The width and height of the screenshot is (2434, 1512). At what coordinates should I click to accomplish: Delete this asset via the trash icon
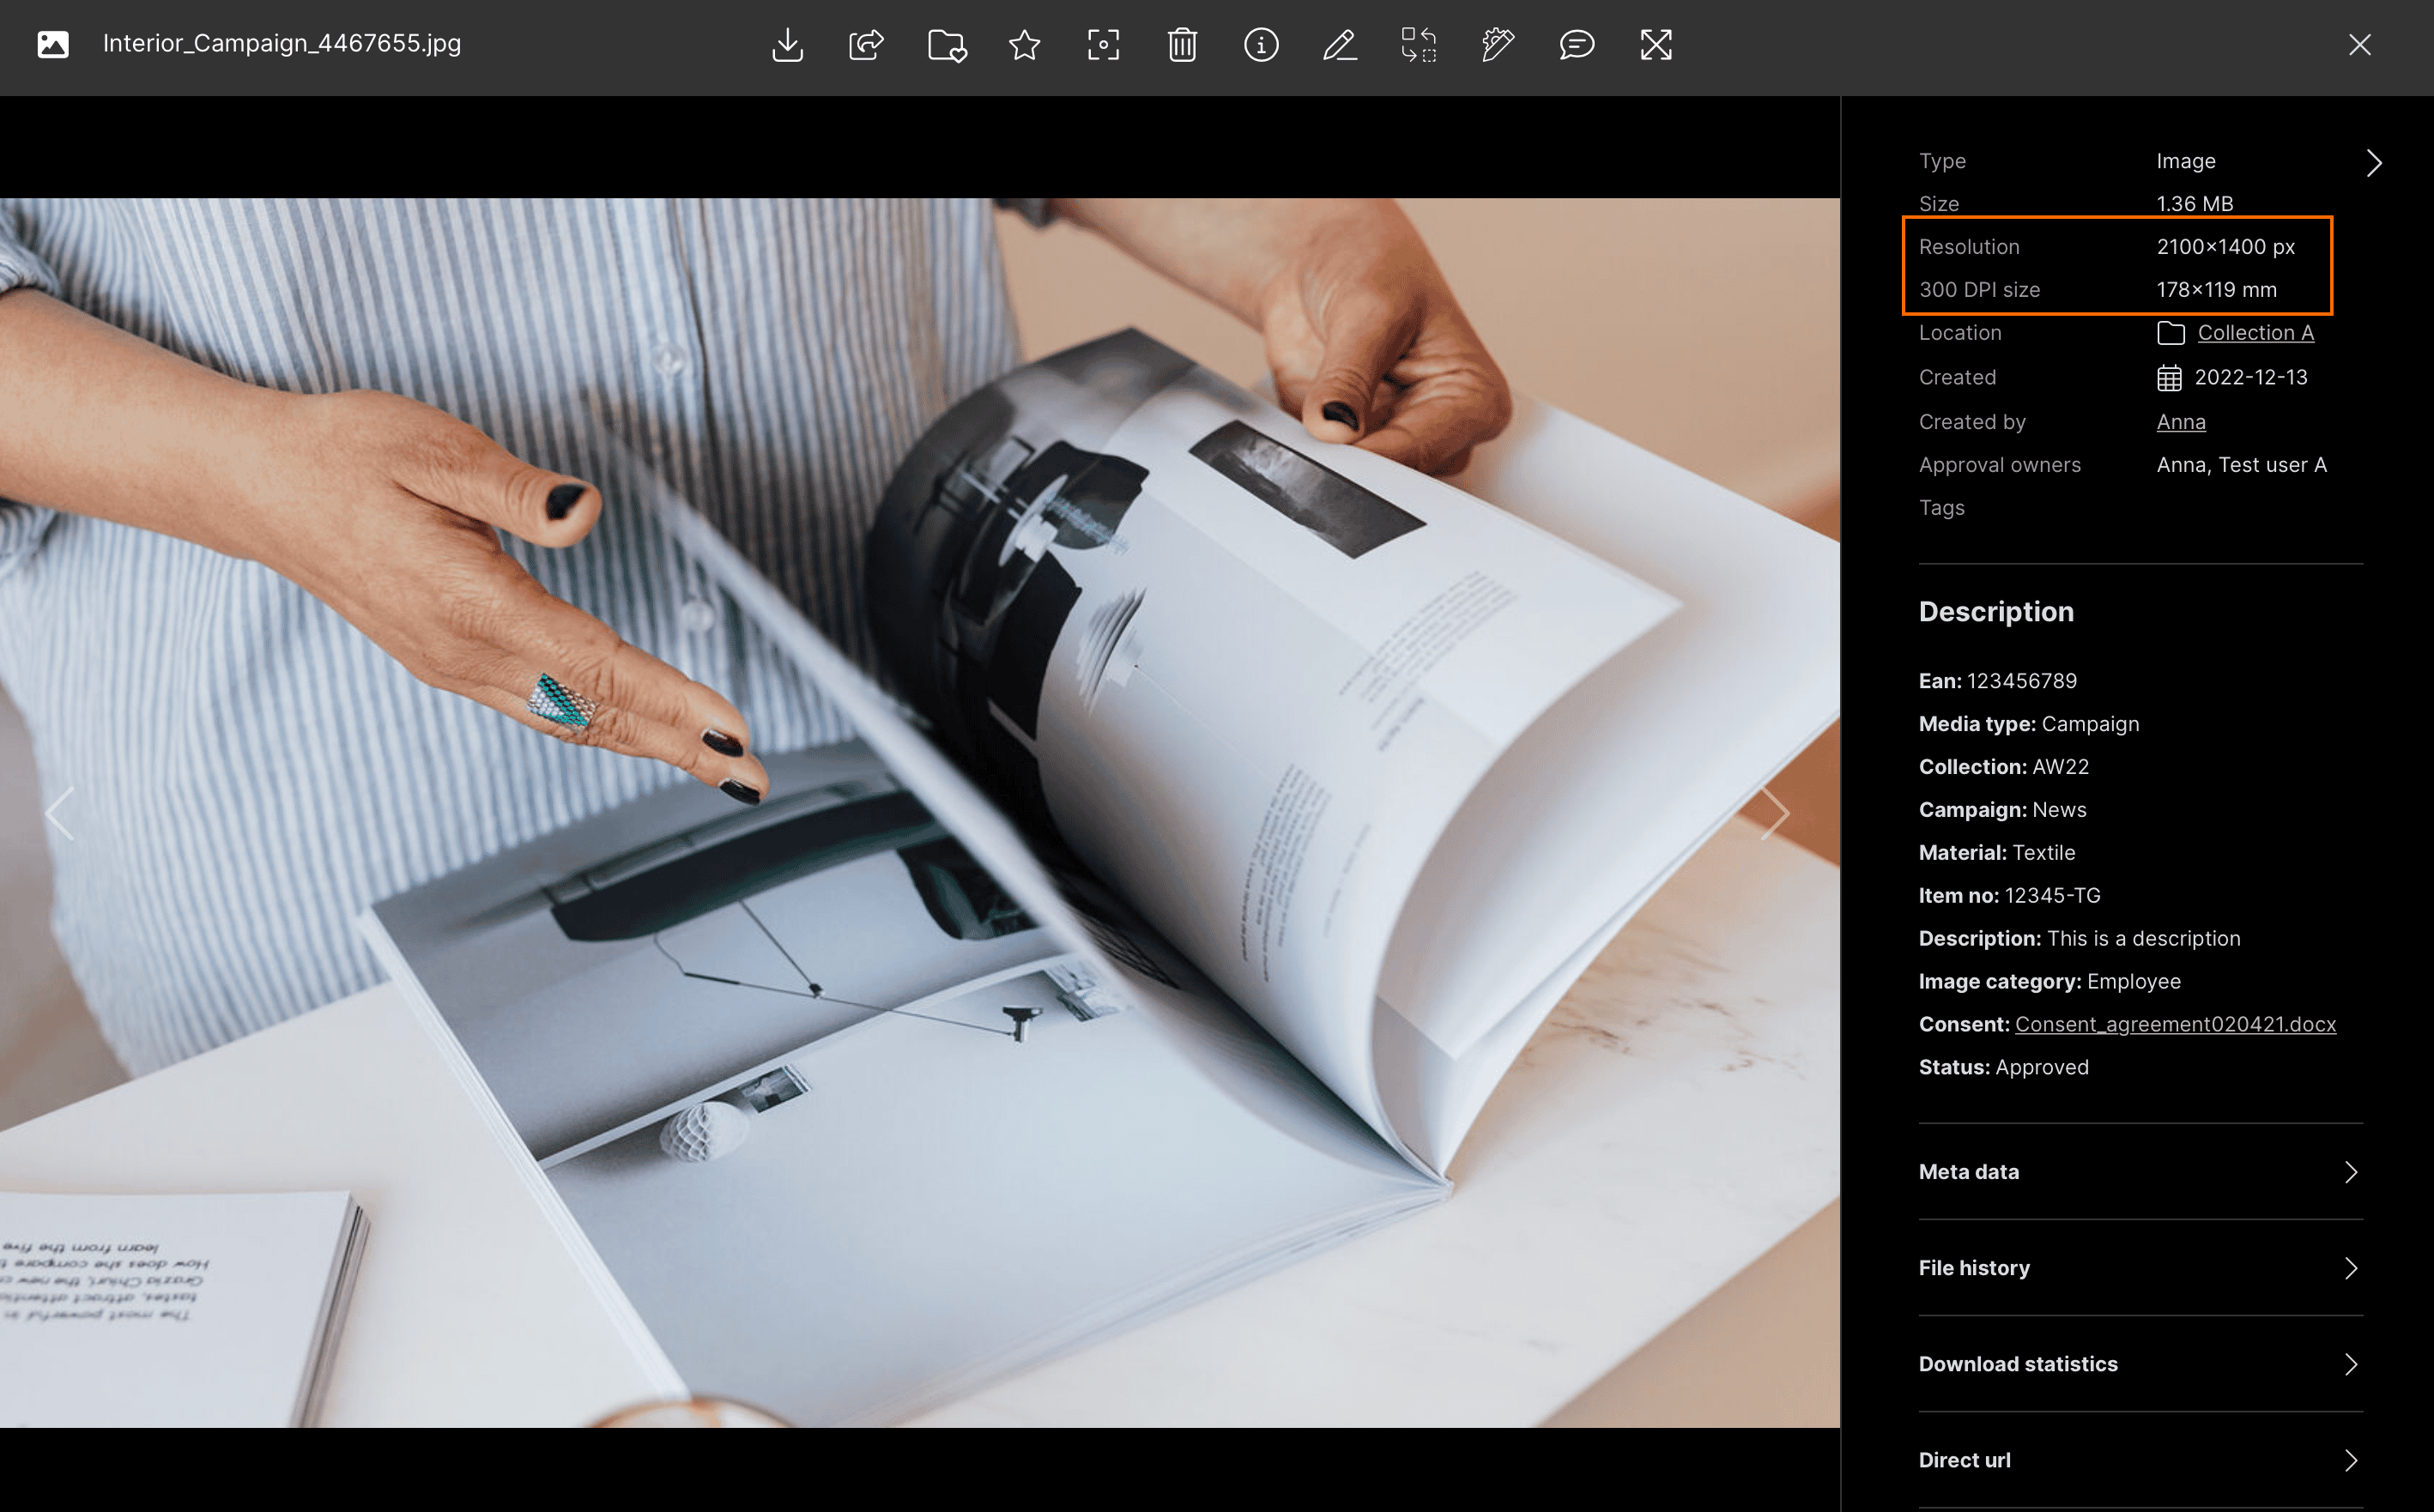tap(1182, 45)
